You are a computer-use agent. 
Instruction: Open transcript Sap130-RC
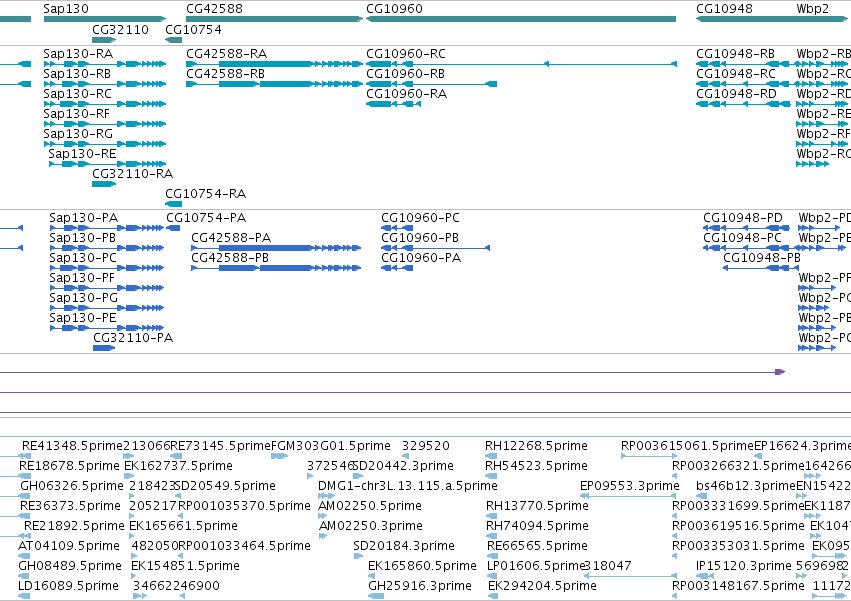click(78, 94)
